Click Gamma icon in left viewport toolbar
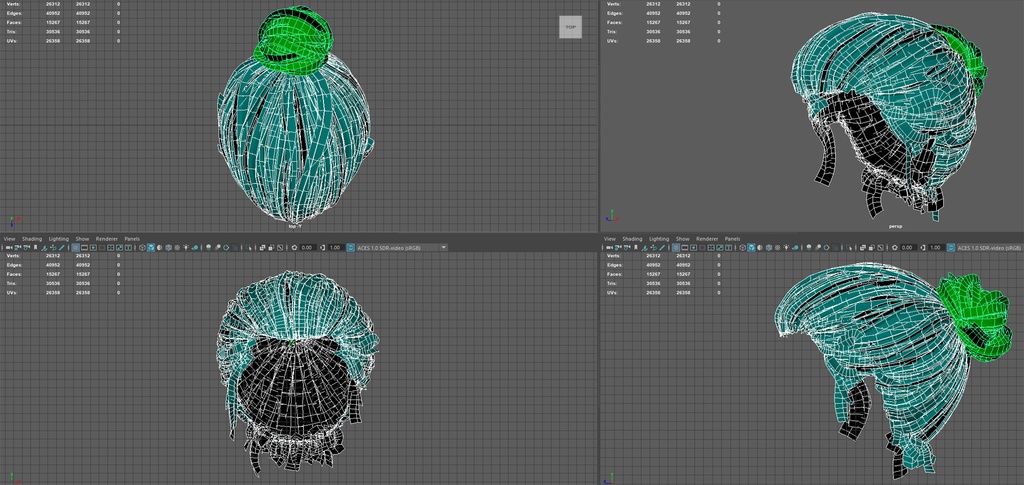 (x=323, y=247)
